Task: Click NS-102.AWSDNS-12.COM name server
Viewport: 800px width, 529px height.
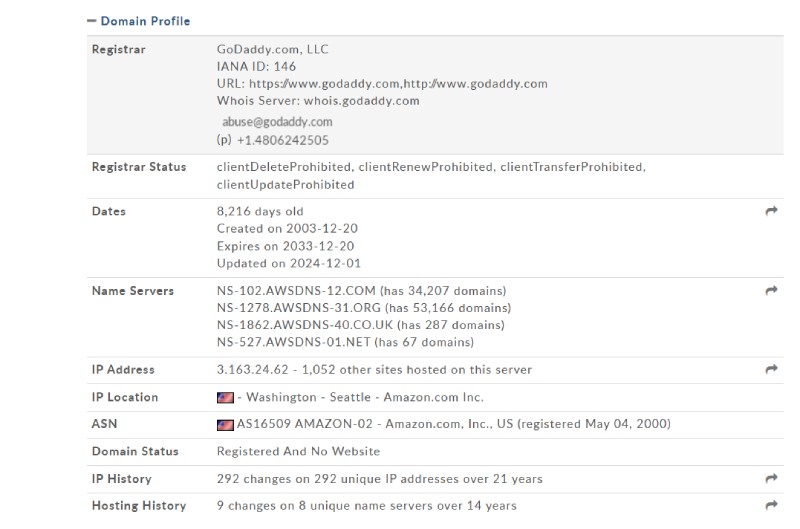Action: 296,291
